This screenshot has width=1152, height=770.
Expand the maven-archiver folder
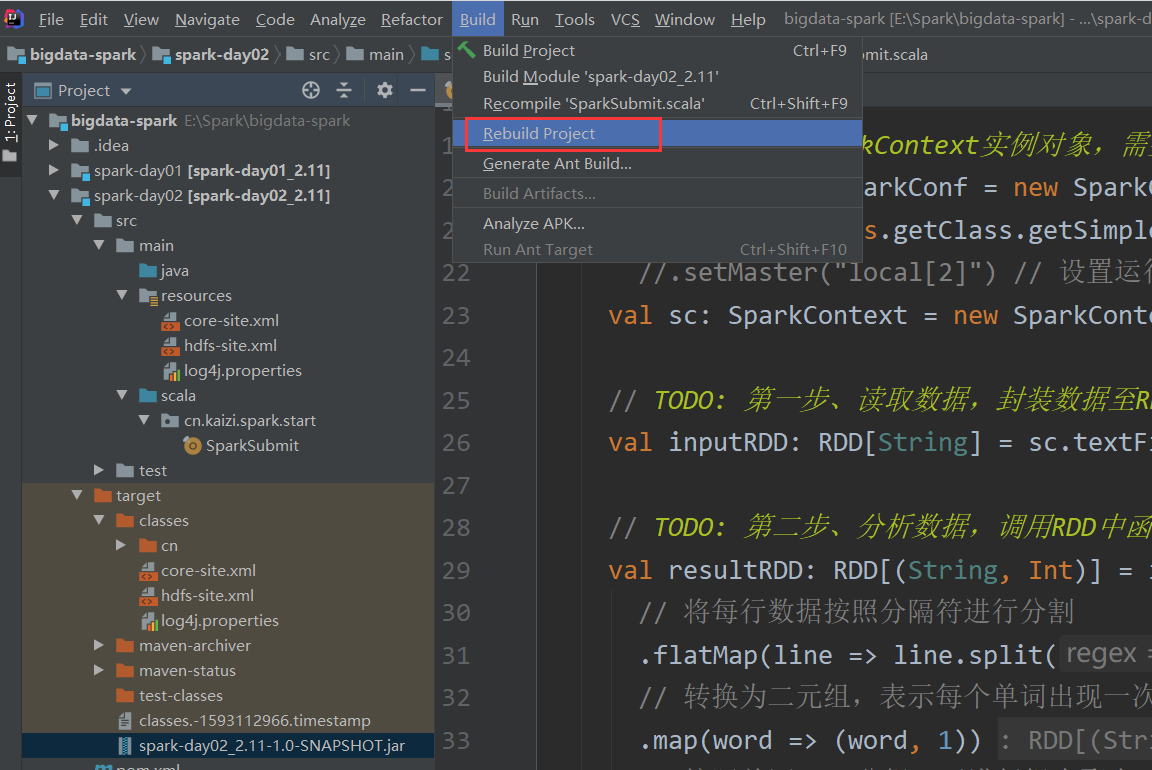point(99,645)
